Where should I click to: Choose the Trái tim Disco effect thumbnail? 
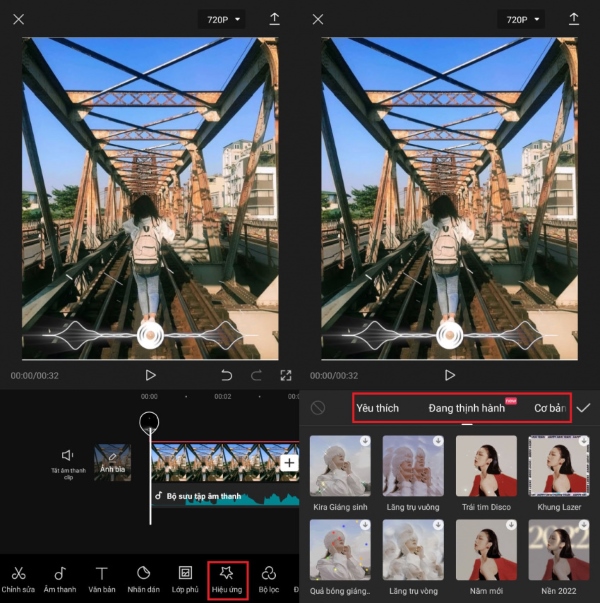(486, 468)
